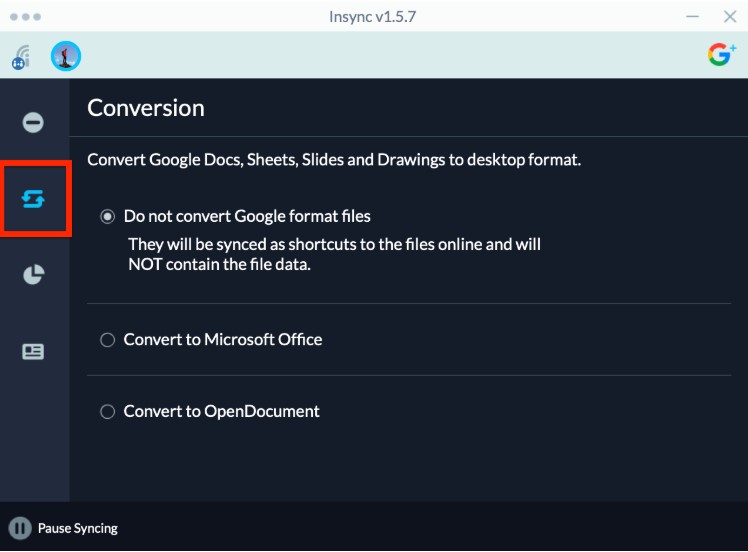Select the 'Do not convert Google format files' radio button
The image size is (748, 552).
[108, 216]
